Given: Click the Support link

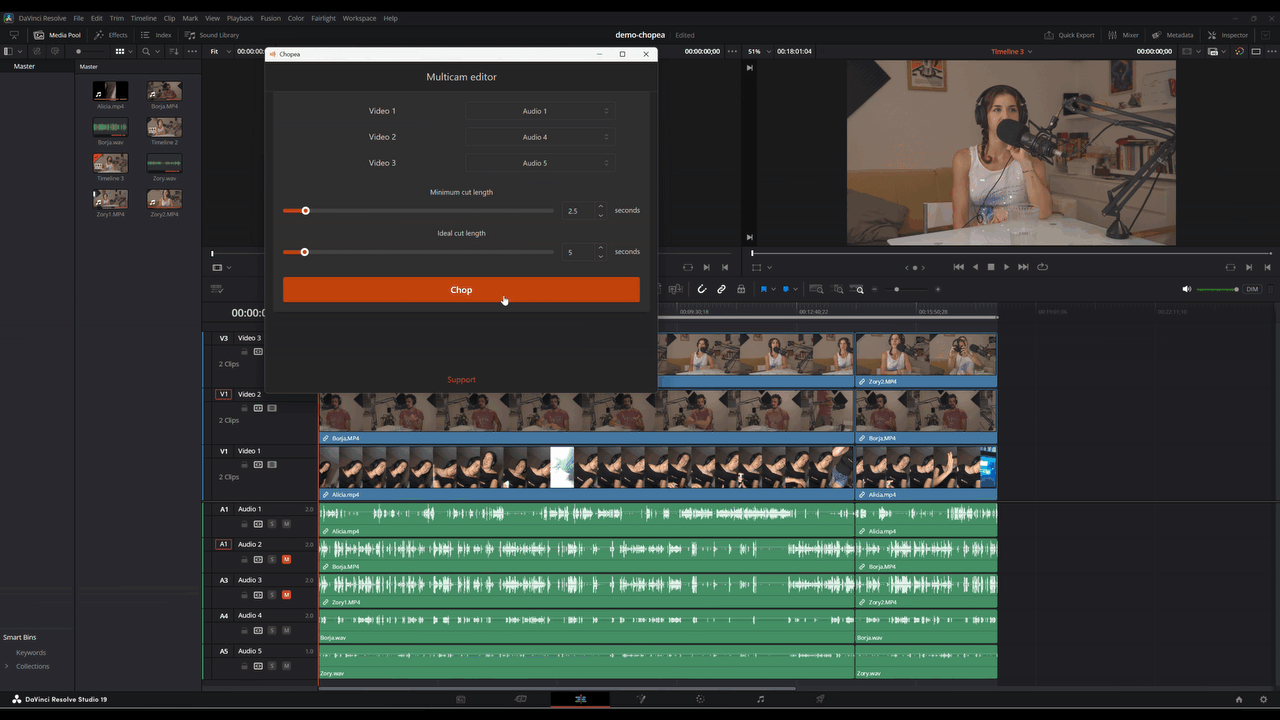Looking at the screenshot, I should pyautogui.click(x=461, y=380).
